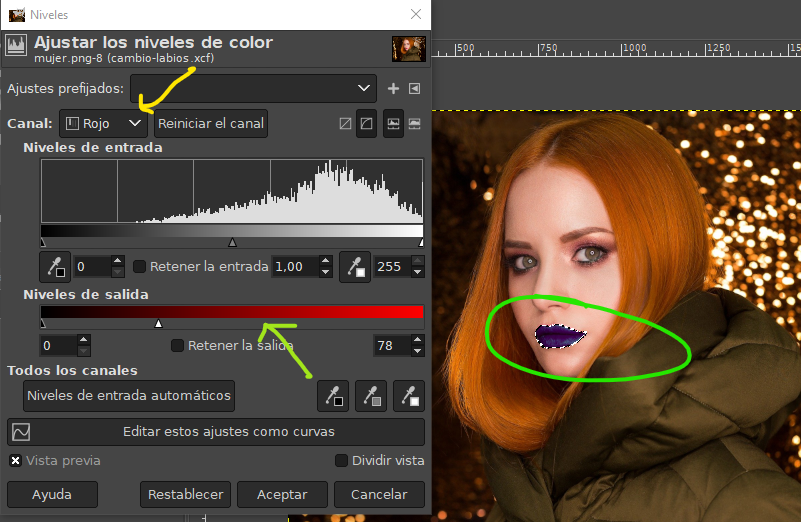The width and height of the screenshot is (801, 522).
Task: Increase the gamma value 1,00 with up arrow
Action: coord(325,262)
